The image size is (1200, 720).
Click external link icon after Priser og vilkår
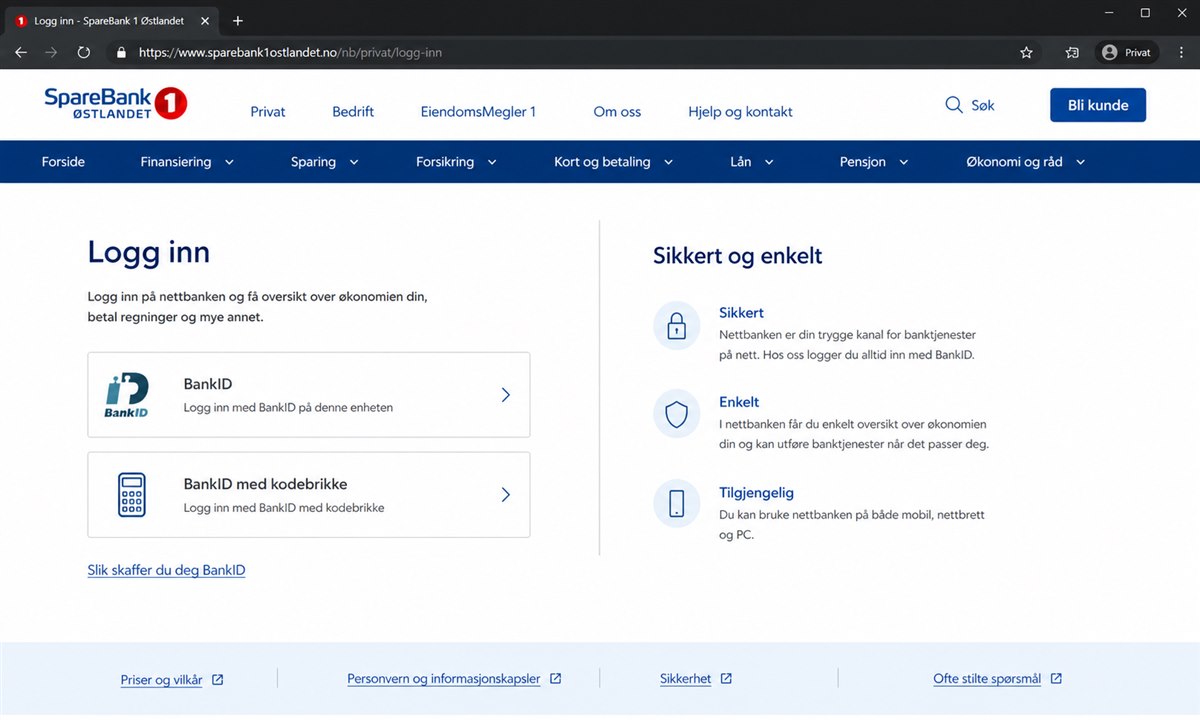[x=218, y=680]
